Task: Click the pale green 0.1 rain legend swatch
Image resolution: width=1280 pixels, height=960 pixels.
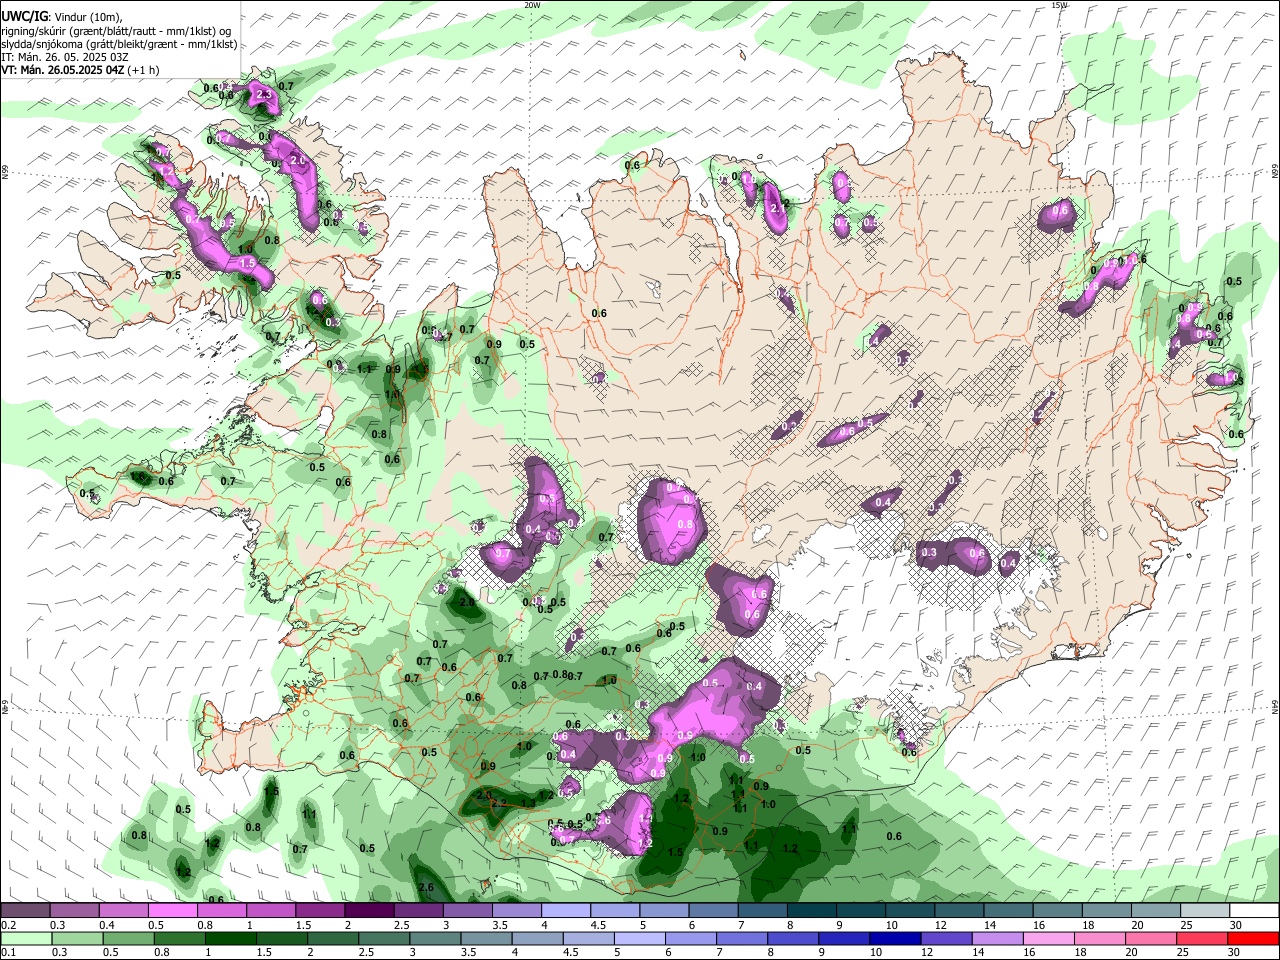Action: click(x=25, y=938)
